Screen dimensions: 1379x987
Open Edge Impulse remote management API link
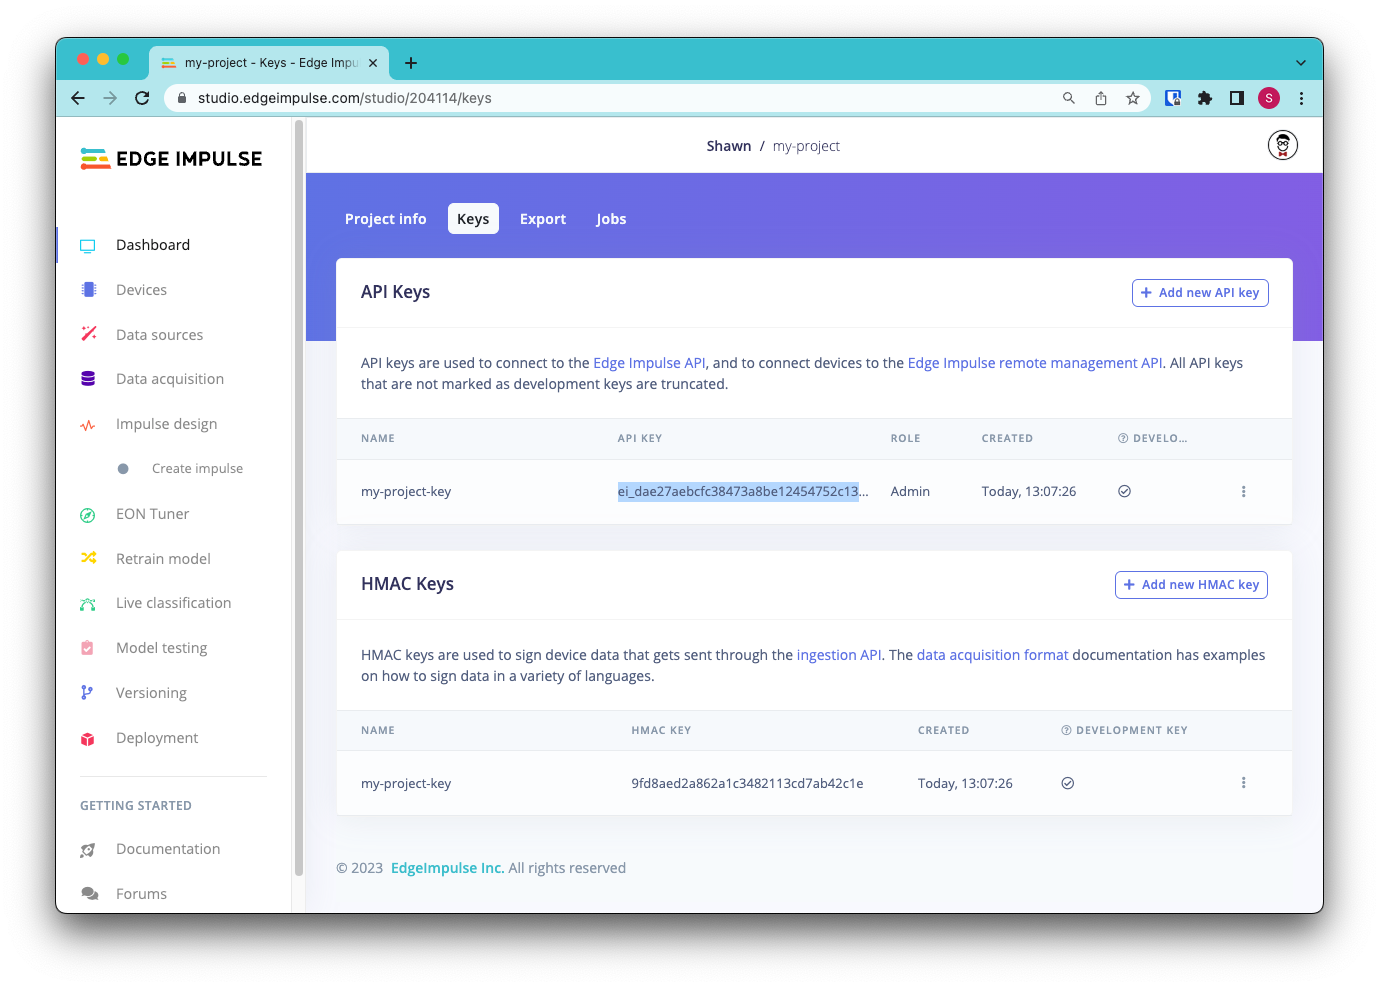(x=1035, y=363)
